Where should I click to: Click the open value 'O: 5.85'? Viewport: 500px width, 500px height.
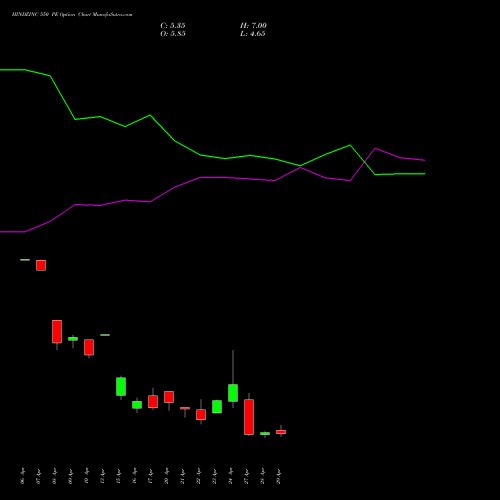point(173,34)
